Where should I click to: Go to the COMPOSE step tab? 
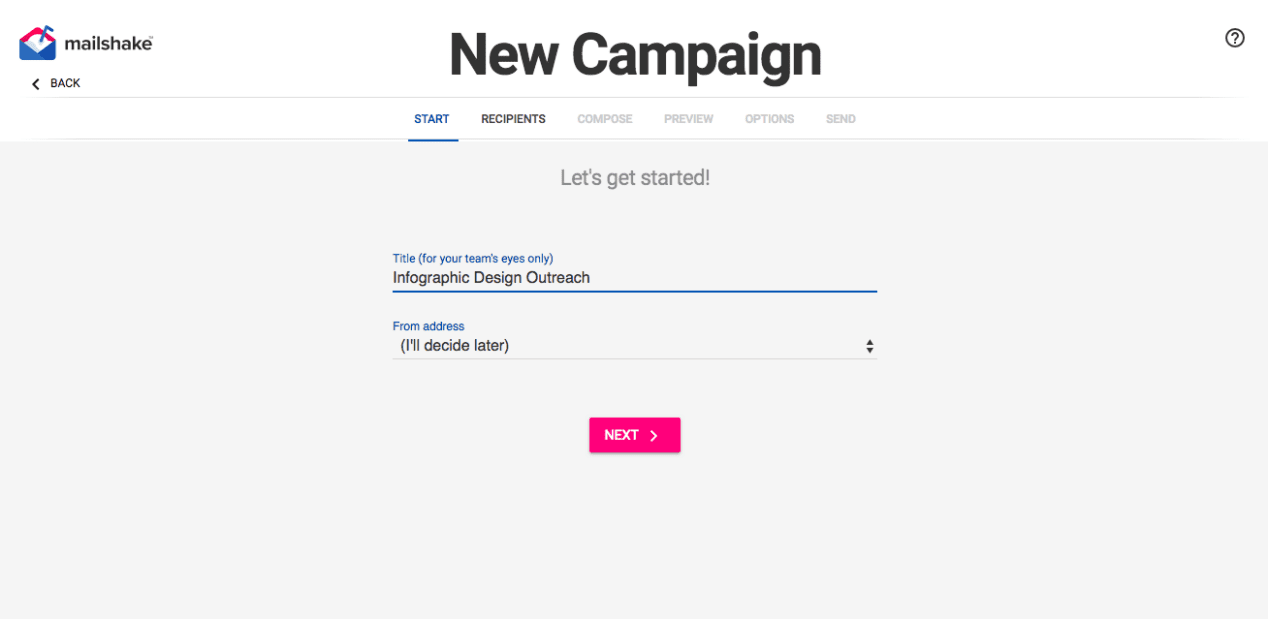click(x=605, y=119)
